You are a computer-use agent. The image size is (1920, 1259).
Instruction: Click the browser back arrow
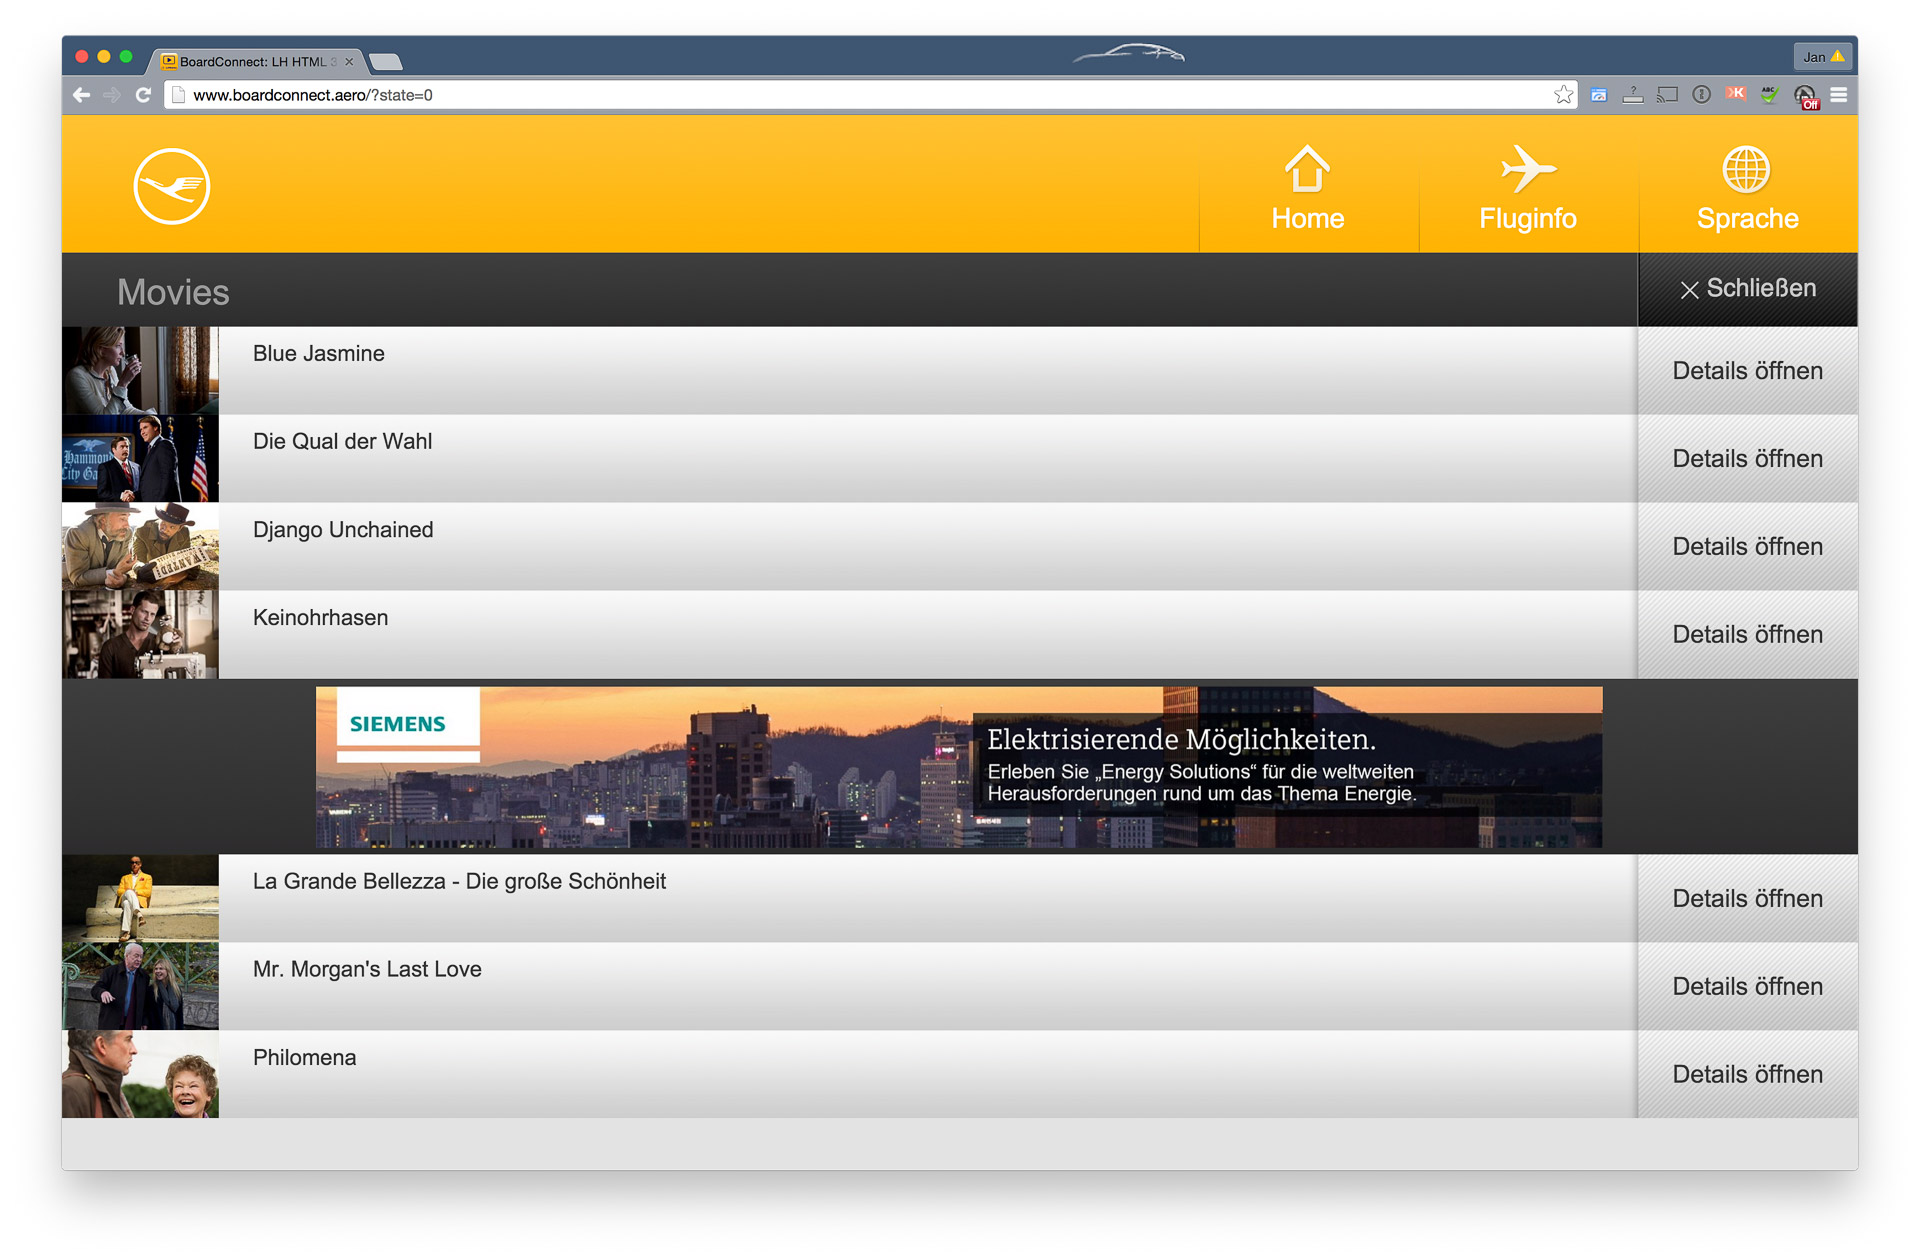click(x=82, y=95)
